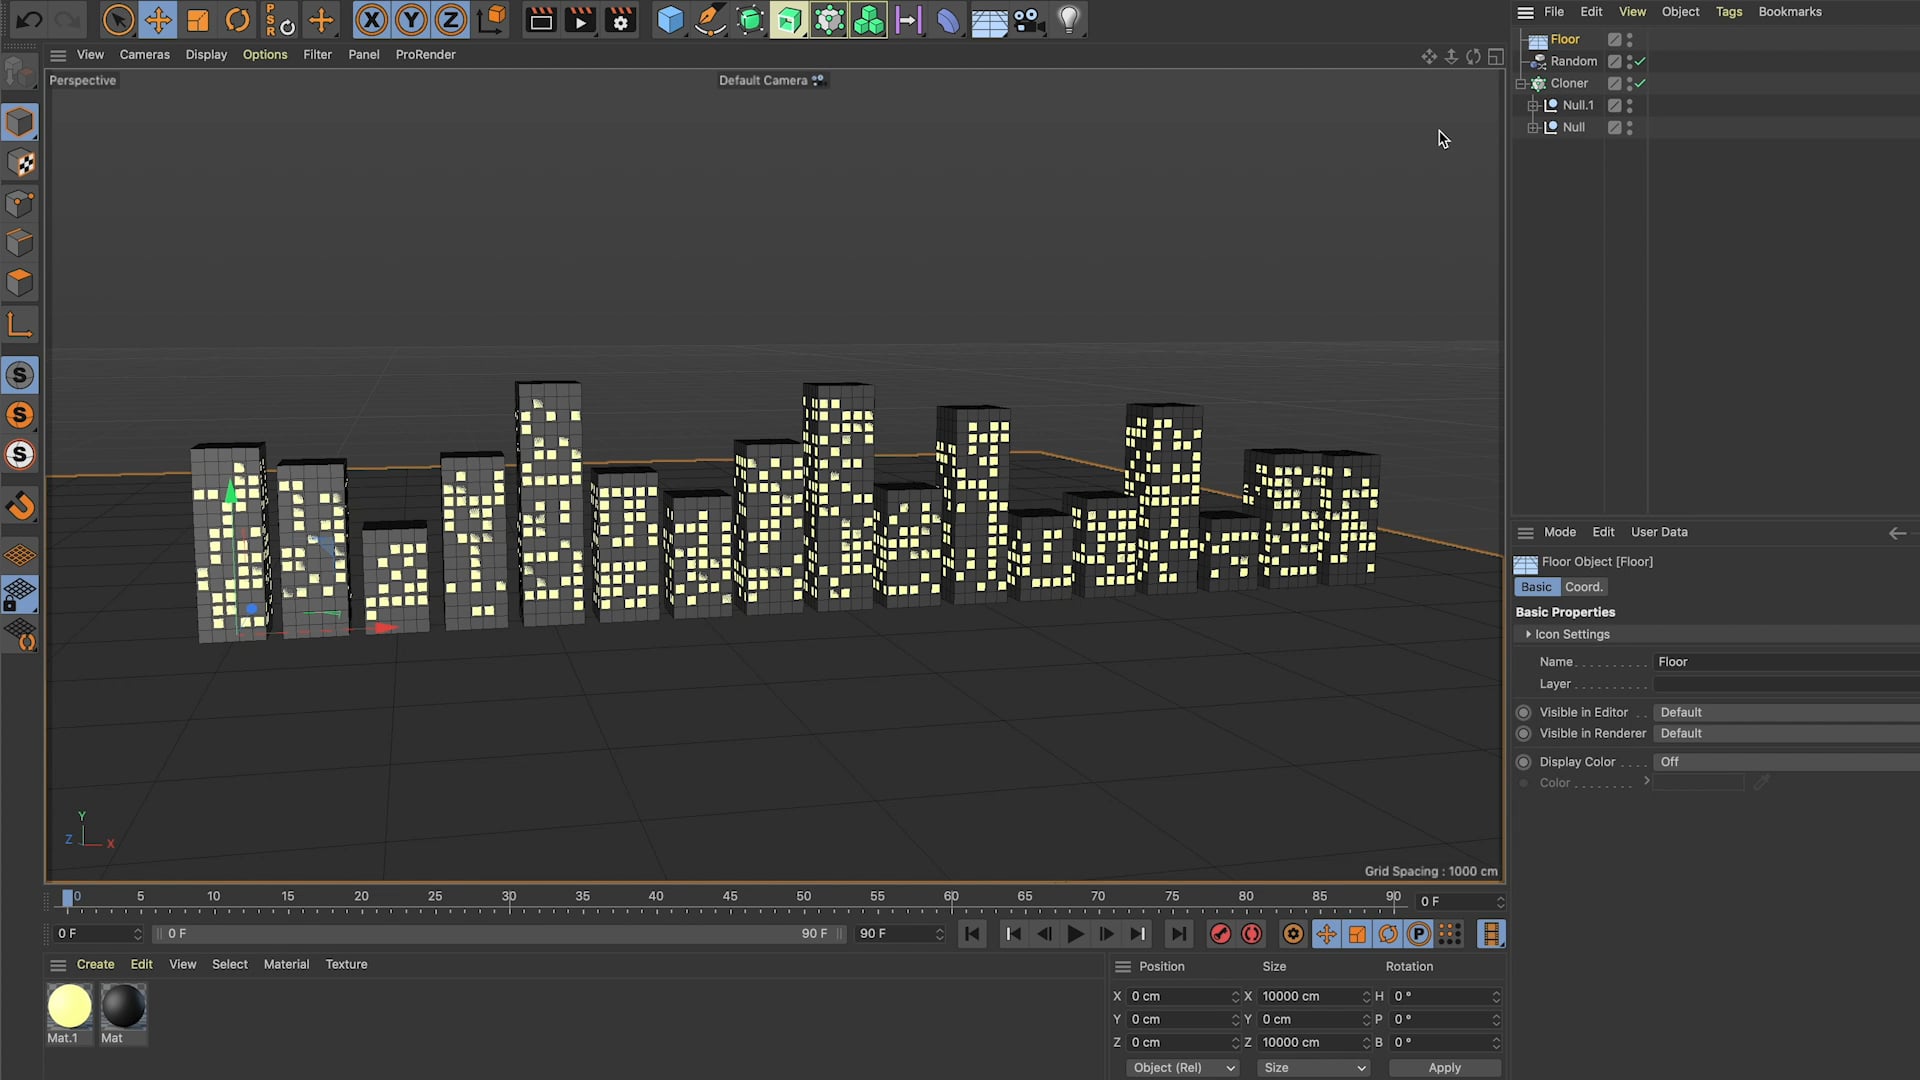Select the Scale tool
This screenshot has width=1920, height=1080.
click(x=198, y=19)
